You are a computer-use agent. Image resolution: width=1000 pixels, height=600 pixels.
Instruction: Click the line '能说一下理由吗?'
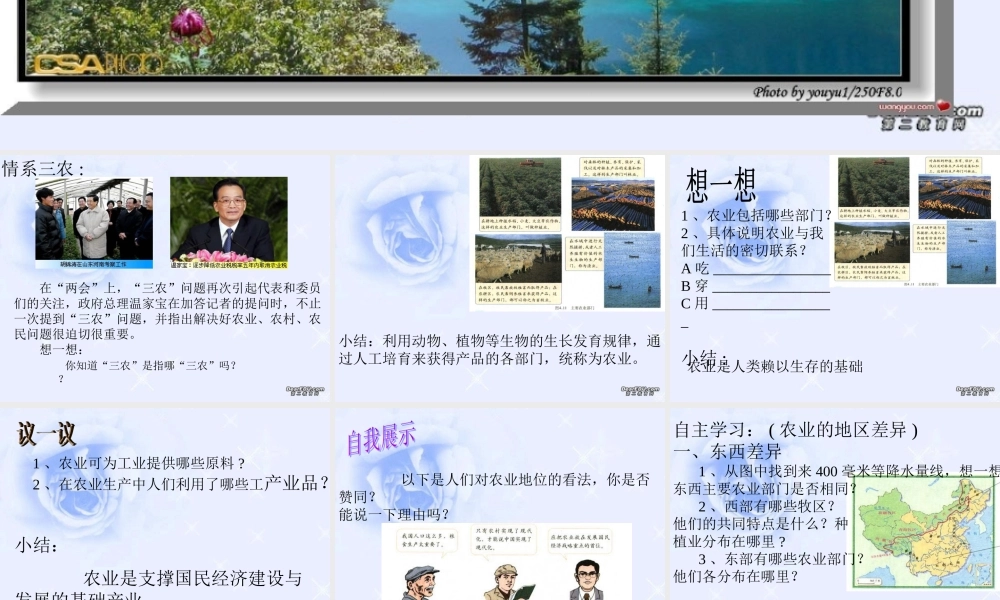tap(394, 515)
